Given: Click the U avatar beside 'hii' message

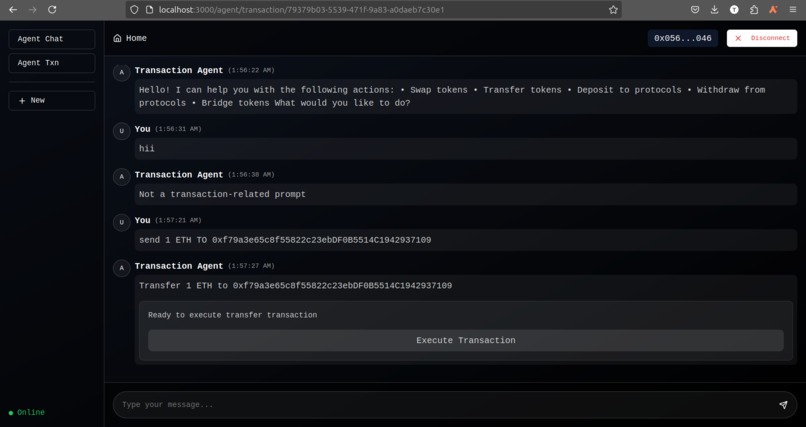Looking at the screenshot, I should click(x=121, y=131).
